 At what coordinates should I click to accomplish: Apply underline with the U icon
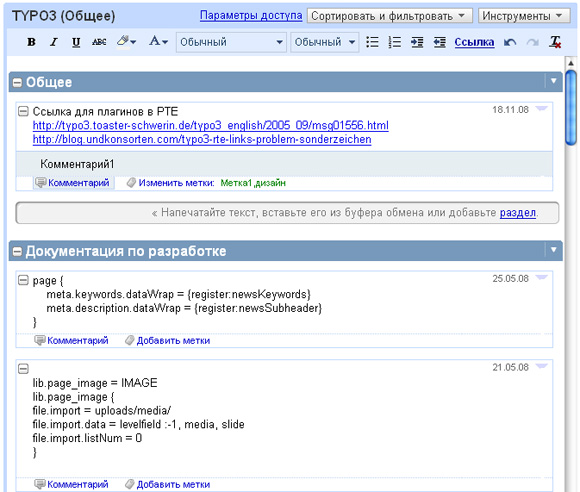(x=76, y=42)
